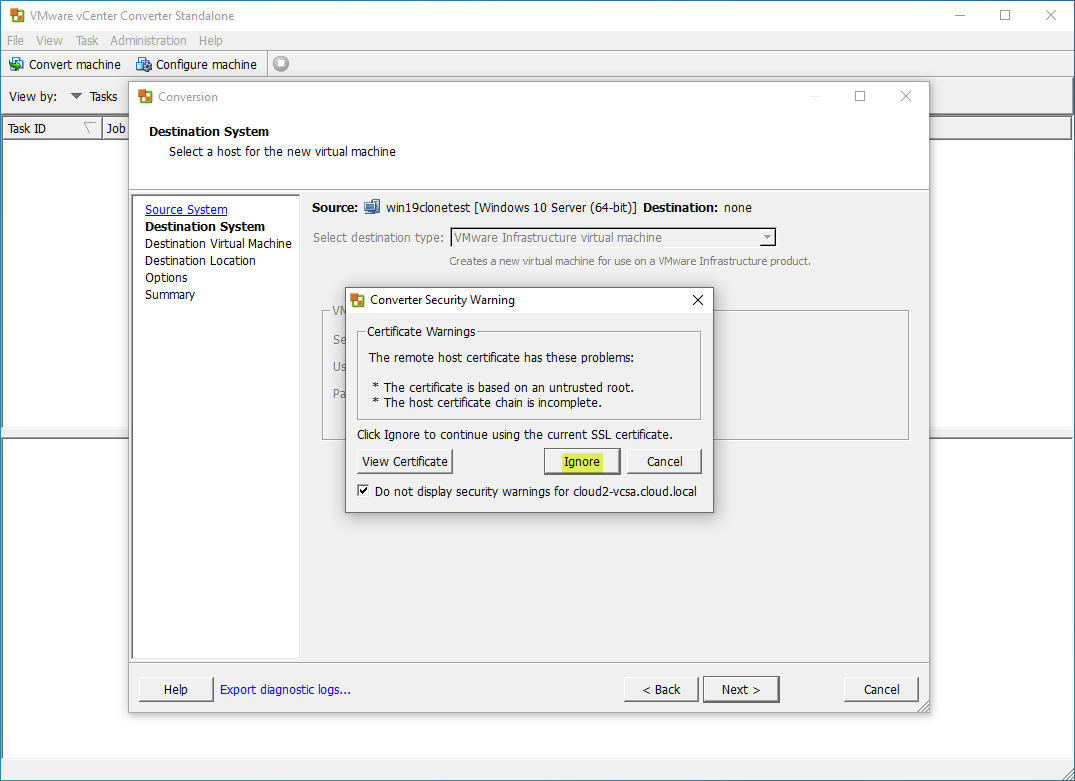Click View Certificate button

[x=404, y=461]
